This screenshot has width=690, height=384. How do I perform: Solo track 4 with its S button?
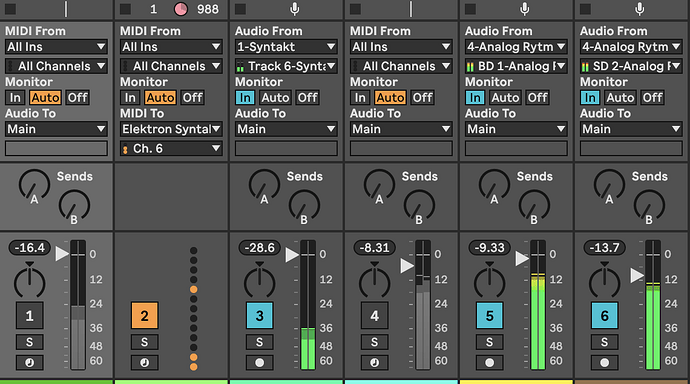pos(374,342)
